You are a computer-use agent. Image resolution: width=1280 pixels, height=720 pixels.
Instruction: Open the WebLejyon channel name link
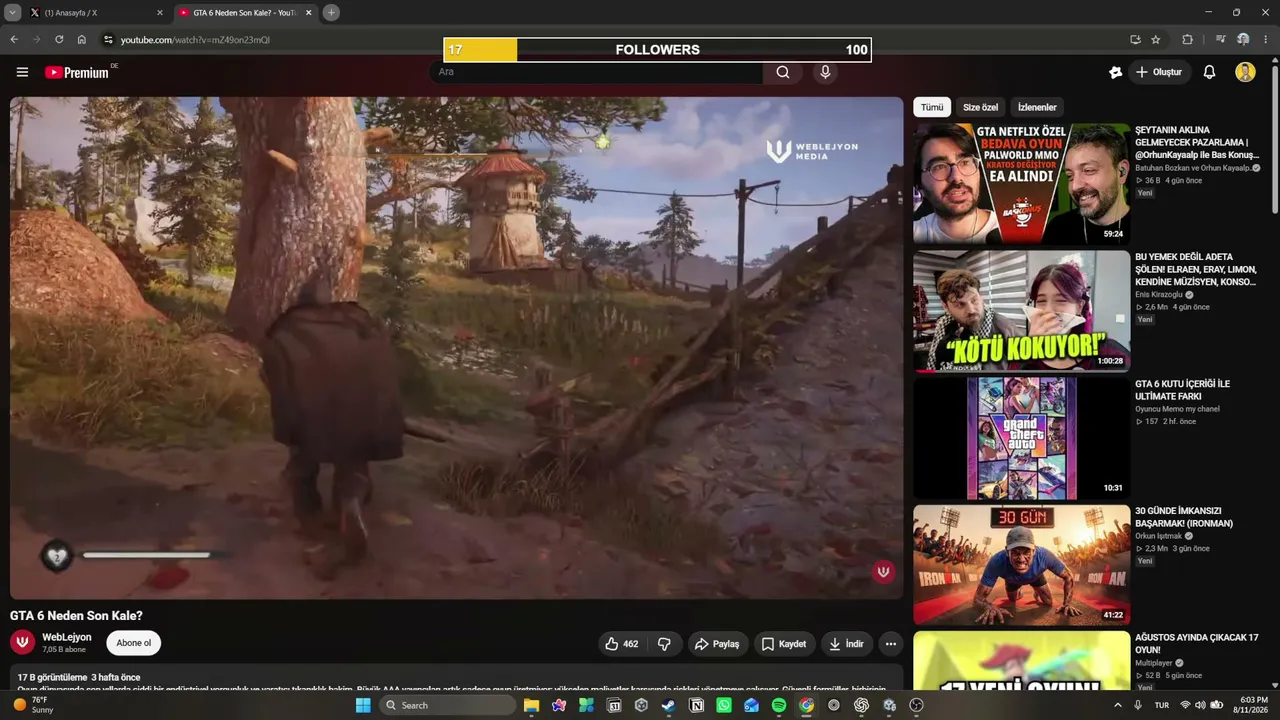[67, 637]
